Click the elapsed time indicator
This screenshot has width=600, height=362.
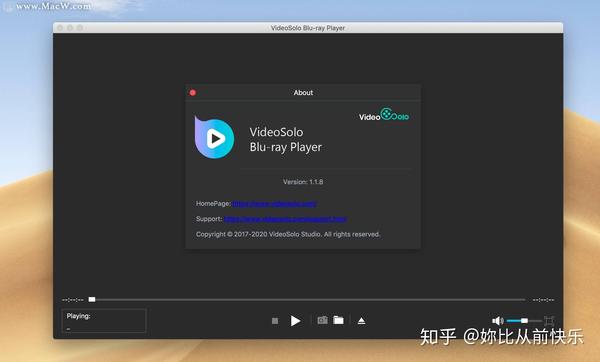(x=73, y=300)
